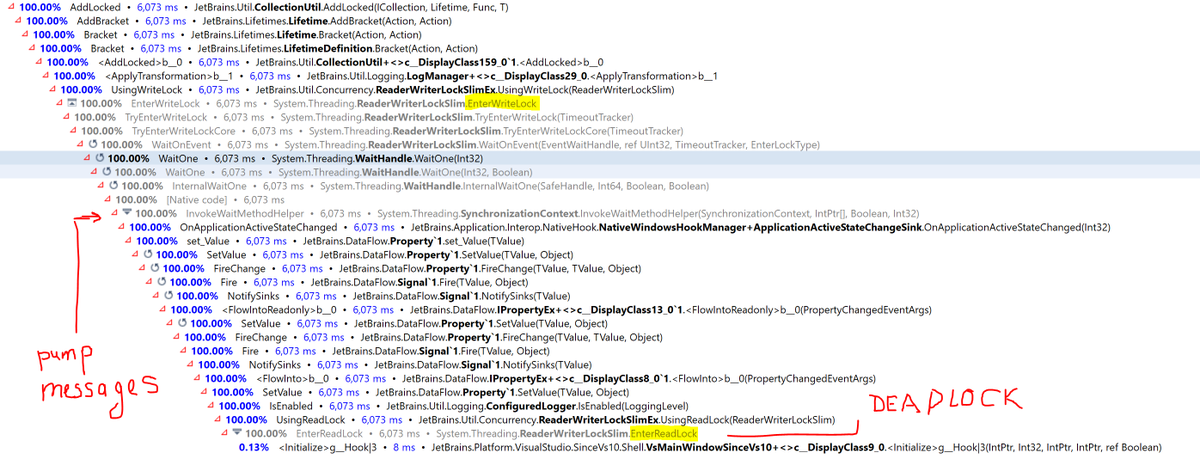Click 100.00% on the set_Value row
Image resolution: width=1200 pixels, height=465 pixels.
tap(158, 241)
